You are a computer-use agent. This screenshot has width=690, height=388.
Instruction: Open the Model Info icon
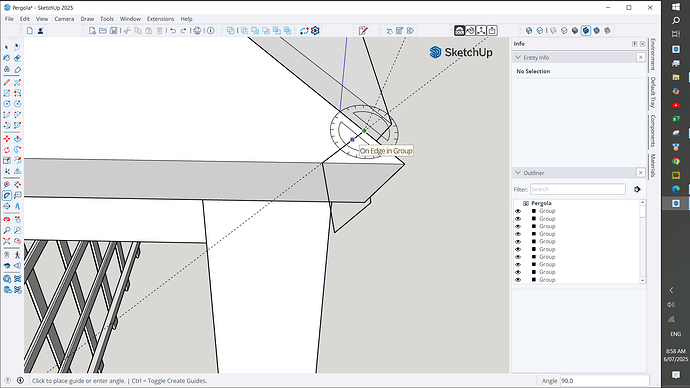click(x=211, y=31)
